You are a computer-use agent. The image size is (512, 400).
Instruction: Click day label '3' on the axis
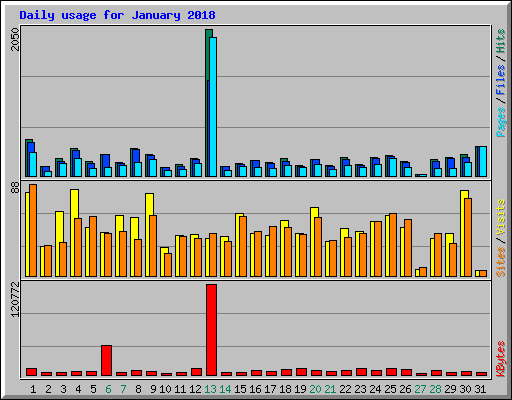coord(63,389)
